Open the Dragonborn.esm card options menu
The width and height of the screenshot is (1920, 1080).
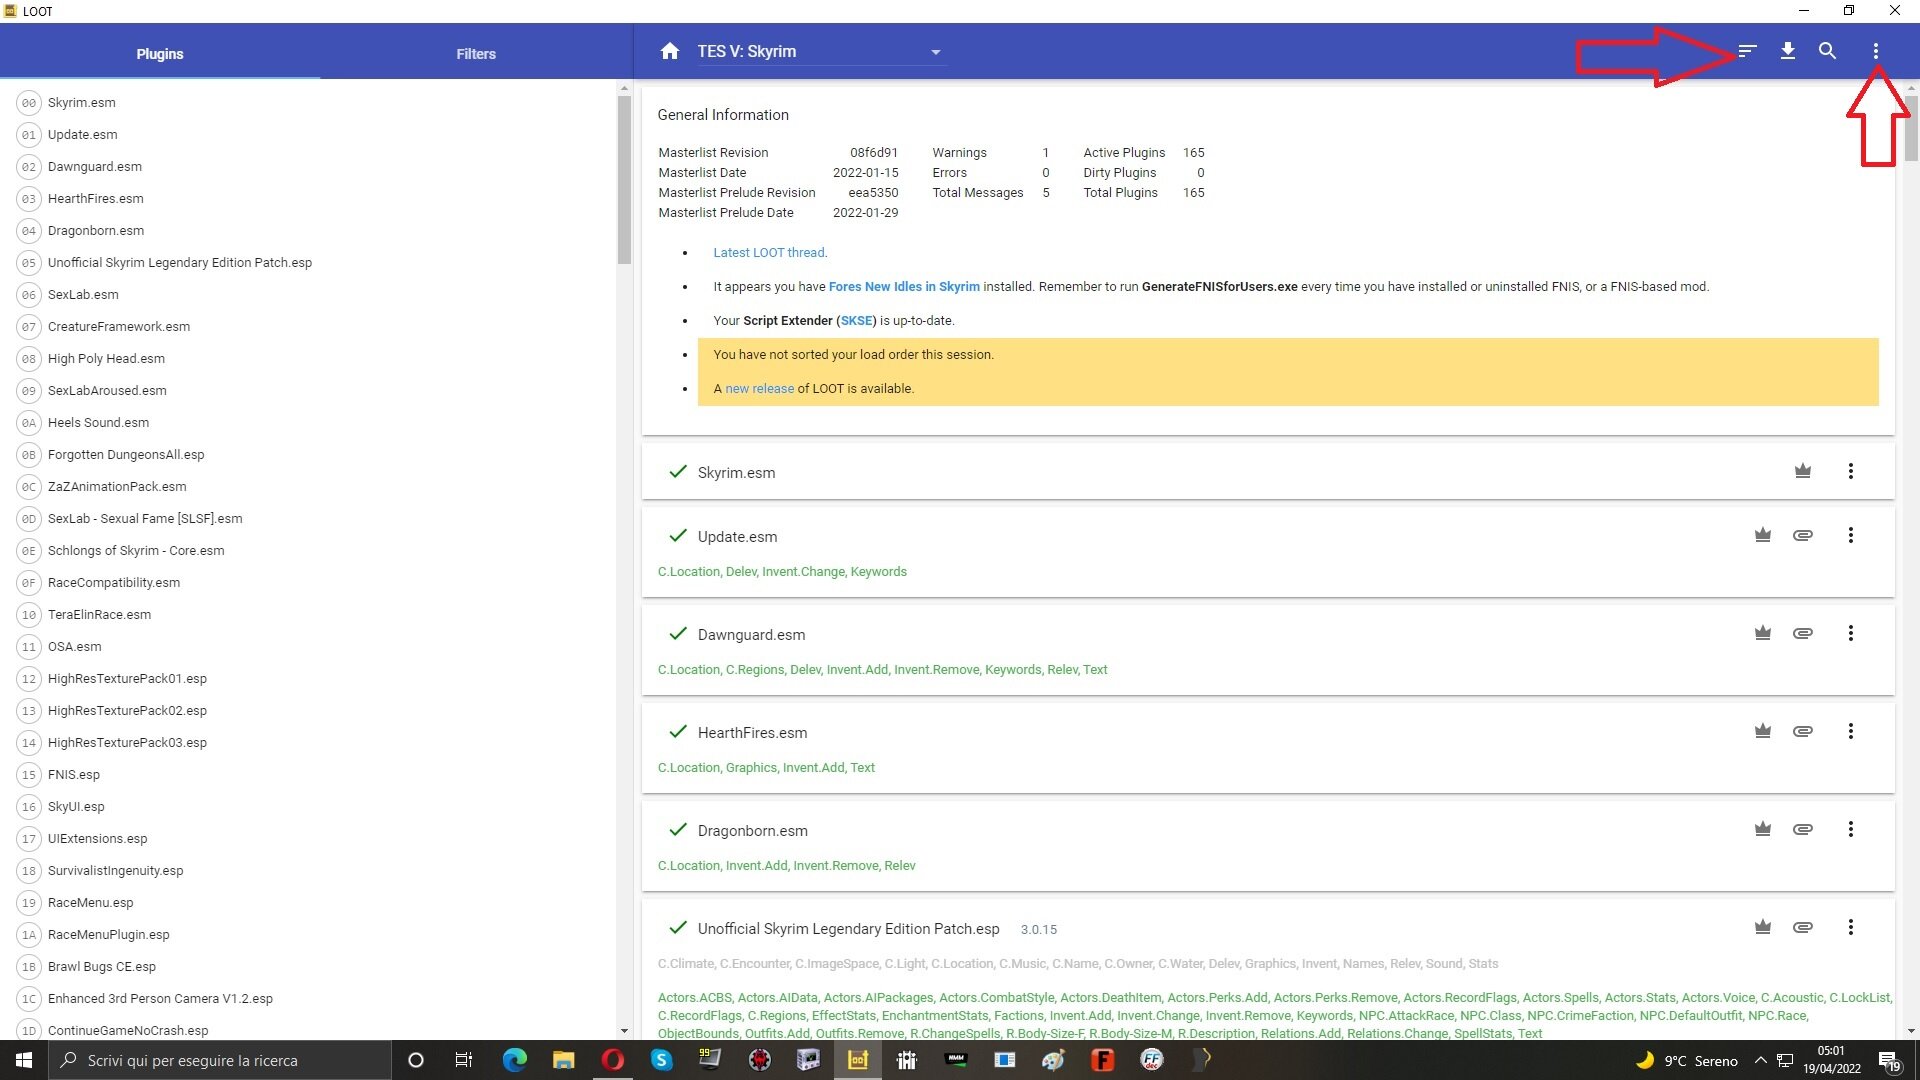point(1851,829)
